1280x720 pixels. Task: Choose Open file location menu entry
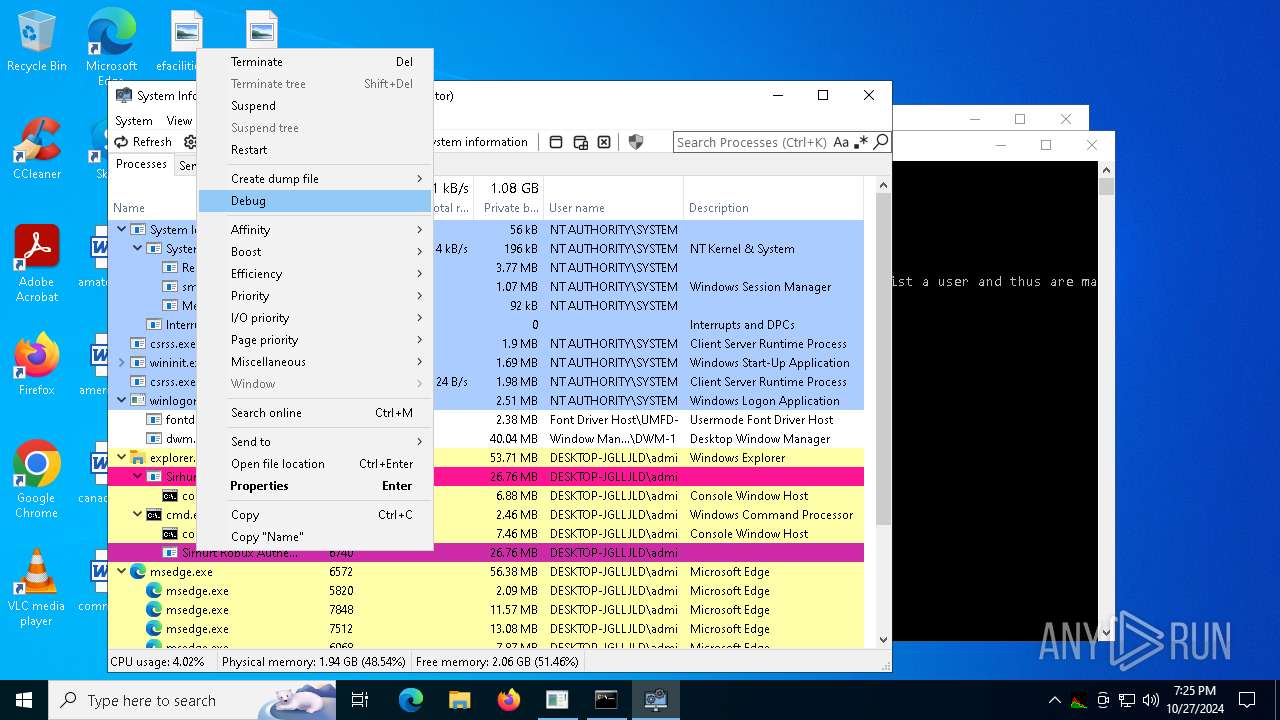[x=315, y=464]
